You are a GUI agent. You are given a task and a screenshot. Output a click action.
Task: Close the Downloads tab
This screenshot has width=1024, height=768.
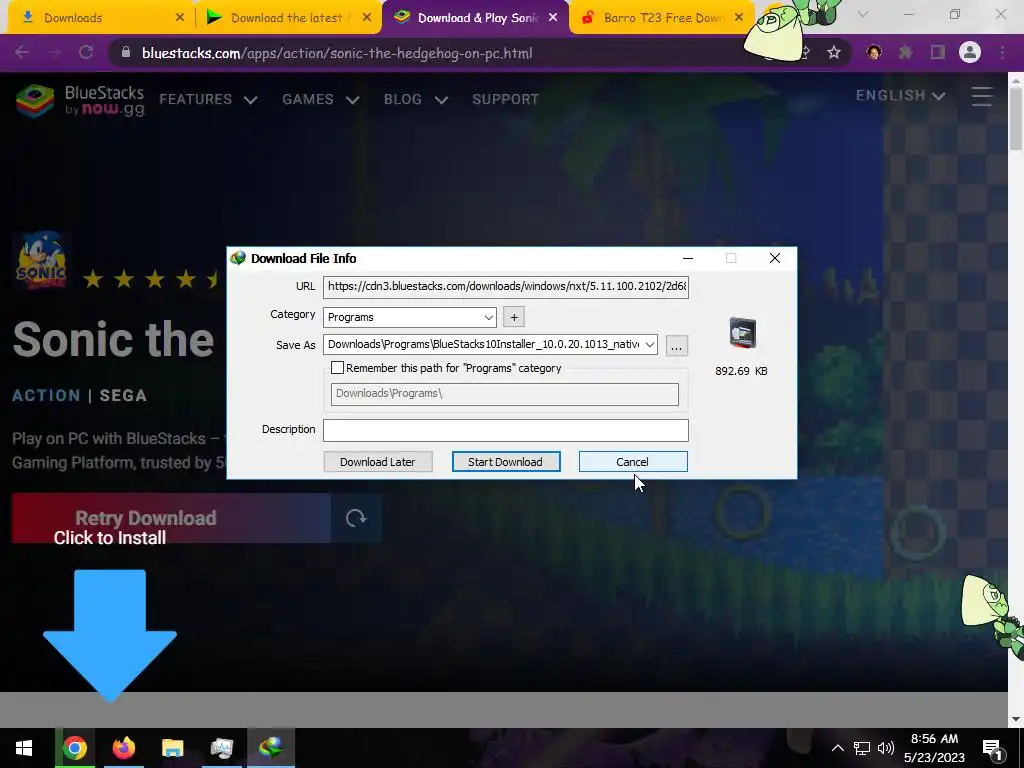pos(180,18)
